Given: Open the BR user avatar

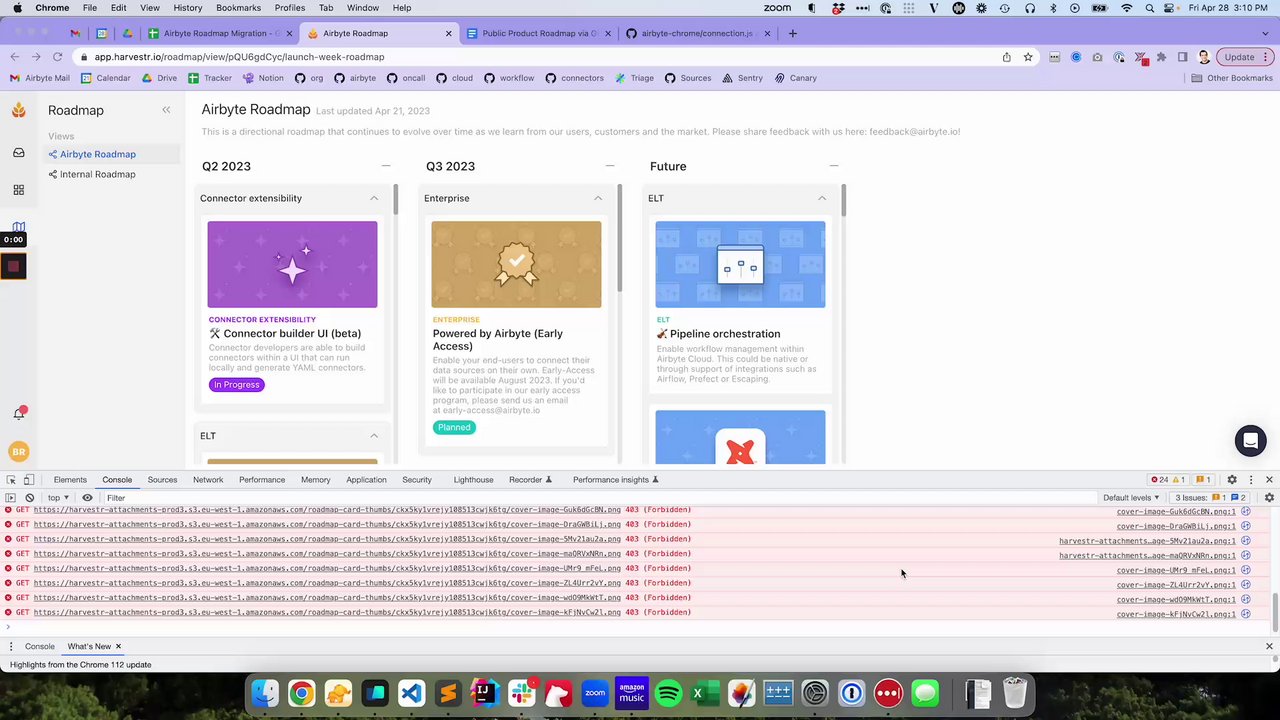Looking at the screenshot, I should point(18,452).
